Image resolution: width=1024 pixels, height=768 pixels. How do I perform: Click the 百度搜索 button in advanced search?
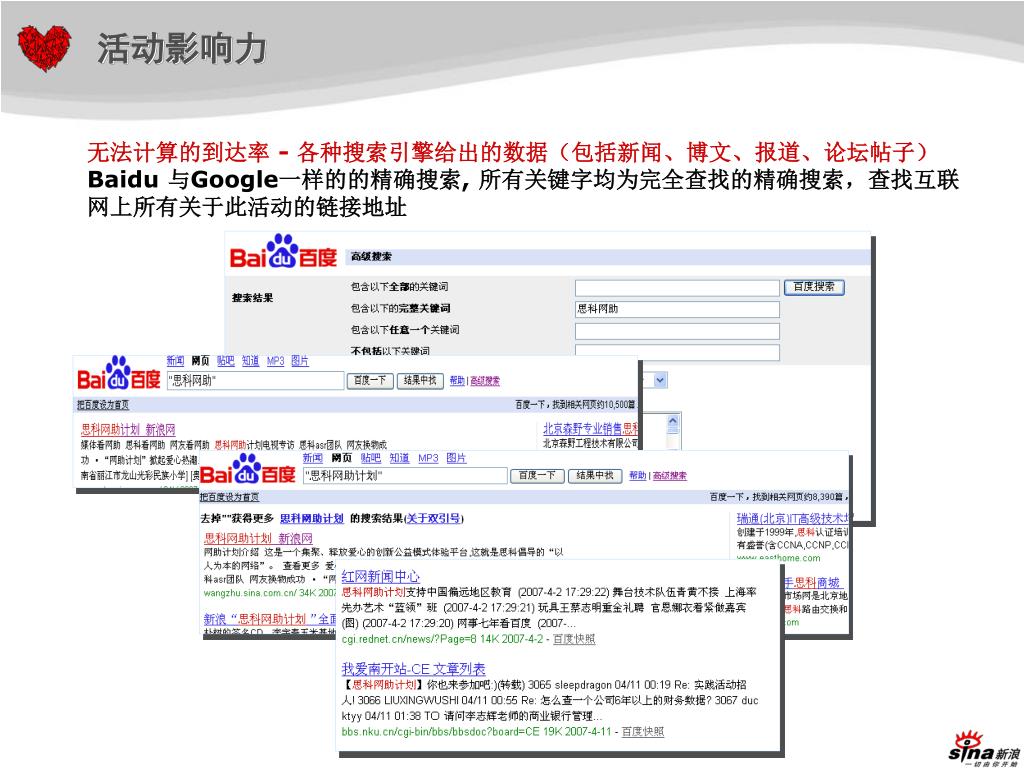(814, 287)
